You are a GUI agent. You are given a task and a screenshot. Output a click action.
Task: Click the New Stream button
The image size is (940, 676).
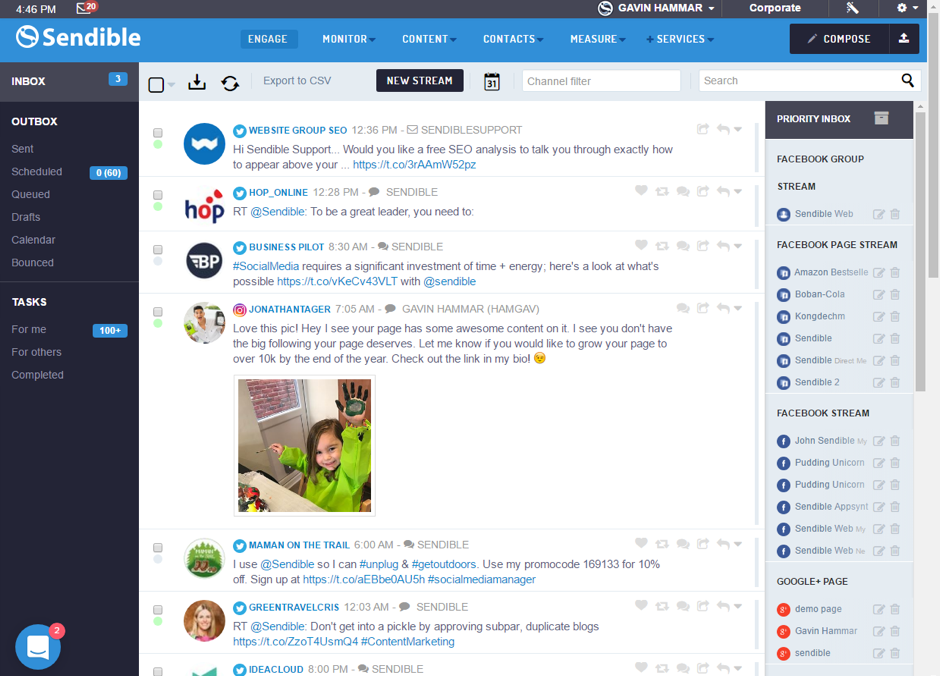pyautogui.click(x=420, y=80)
